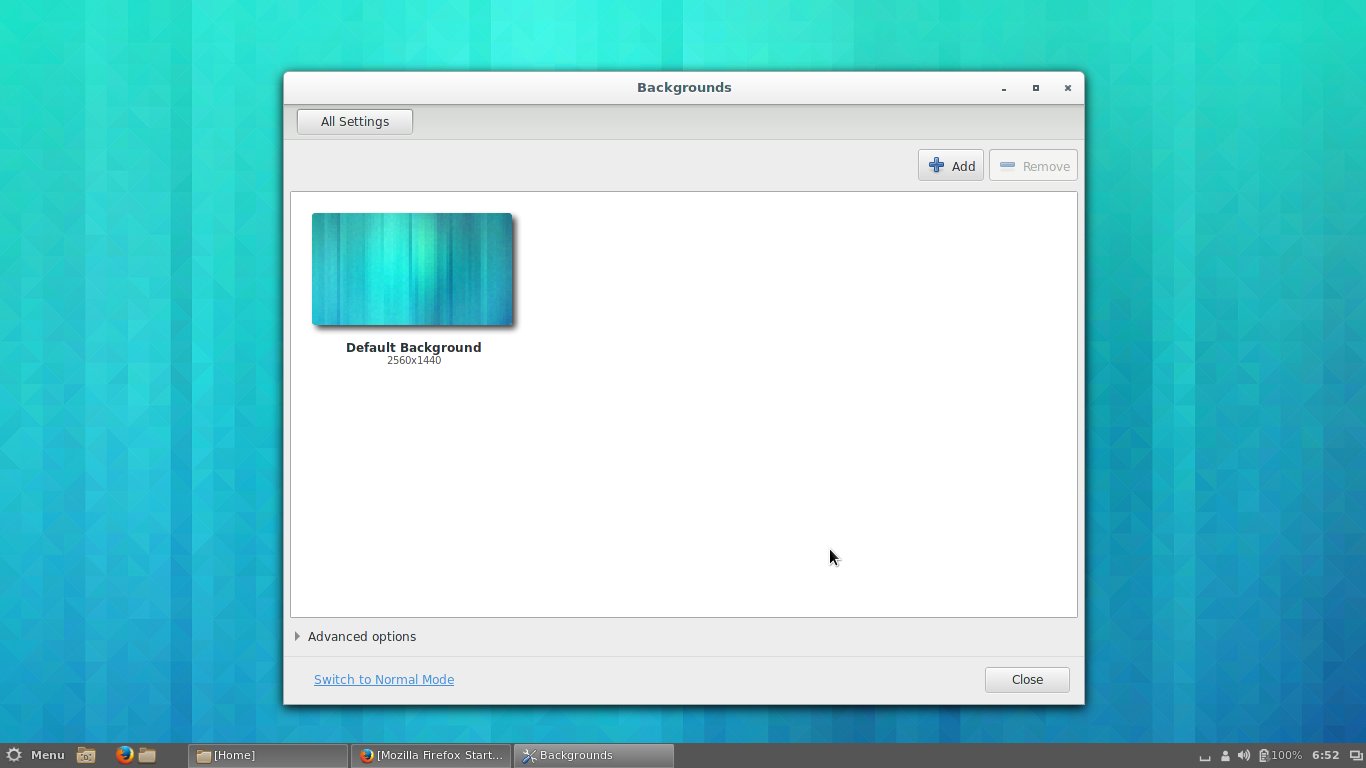Switch to Mozilla Firefox taskbar window

pyautogui.click(x=431, y=756)
